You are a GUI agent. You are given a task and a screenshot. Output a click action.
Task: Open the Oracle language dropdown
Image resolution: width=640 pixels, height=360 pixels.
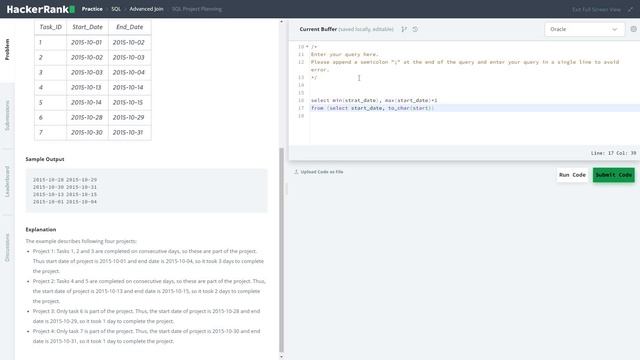(x=584, y=29)
